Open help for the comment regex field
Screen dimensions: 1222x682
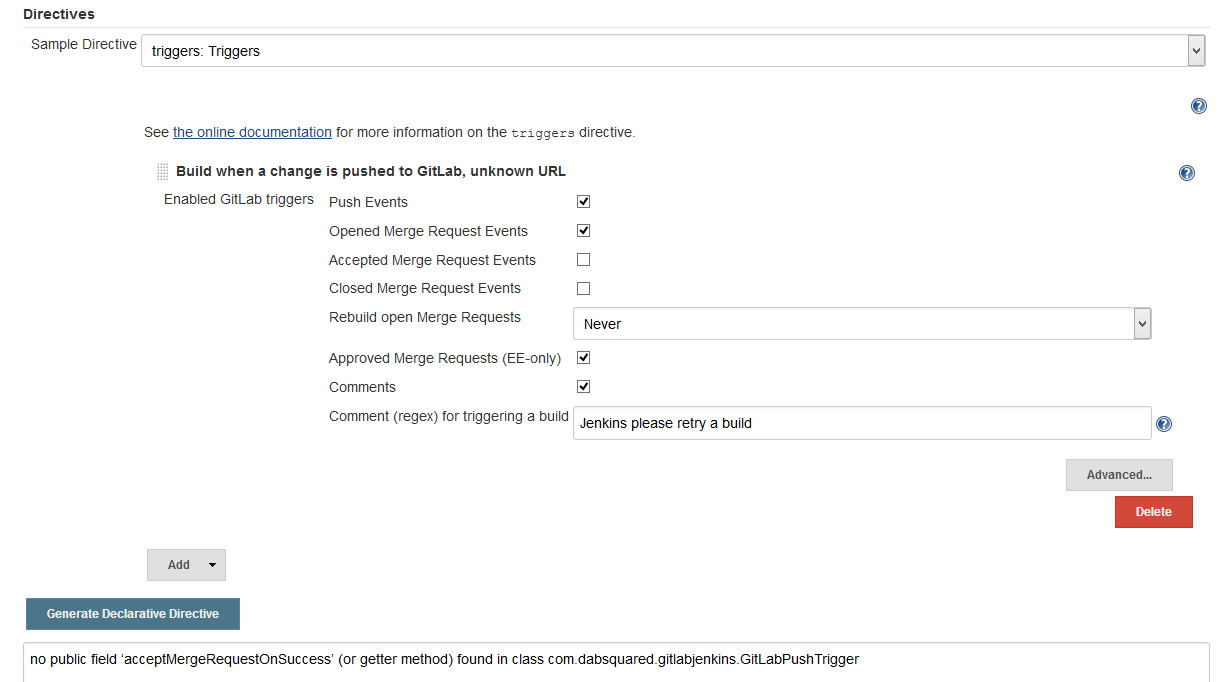pyautogui.click(x=1163, y=424)
